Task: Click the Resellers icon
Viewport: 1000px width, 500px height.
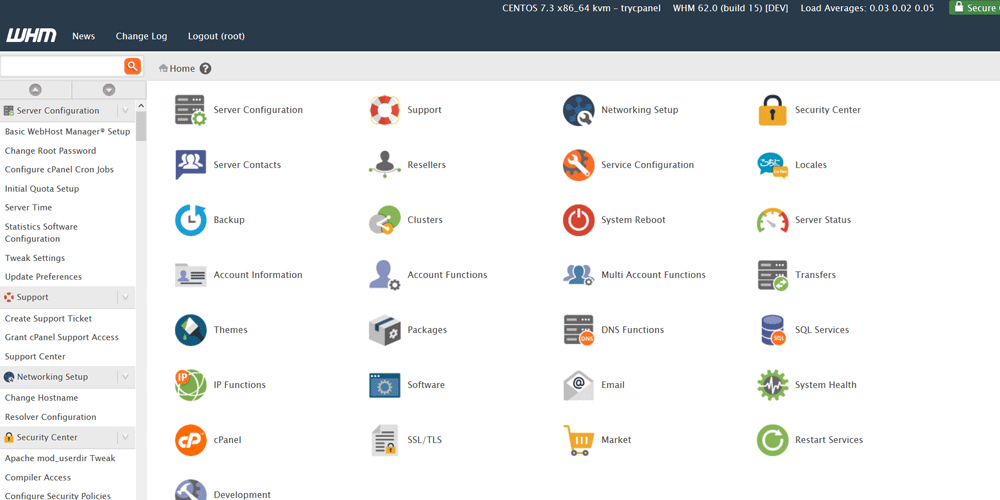Action: click(385, 165)
